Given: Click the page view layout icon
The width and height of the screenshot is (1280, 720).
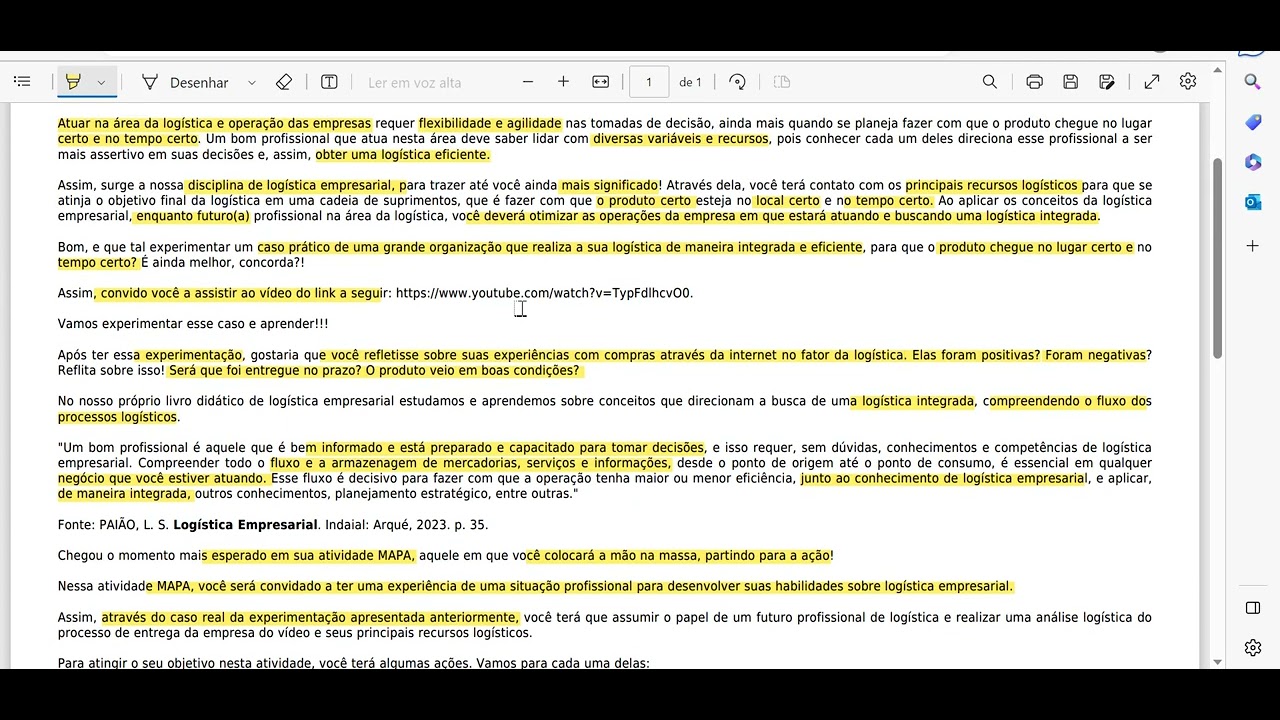Looking at the screenshot, I should (782, 82).
